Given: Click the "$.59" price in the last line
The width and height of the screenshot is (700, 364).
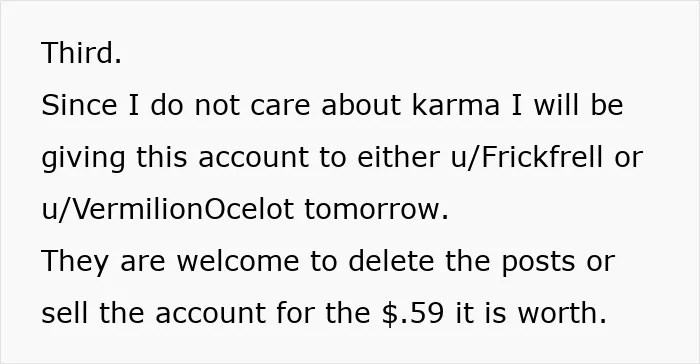Looking at the screenshot, I should click(413, 313).
